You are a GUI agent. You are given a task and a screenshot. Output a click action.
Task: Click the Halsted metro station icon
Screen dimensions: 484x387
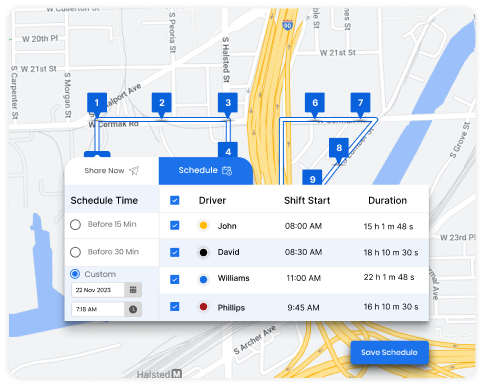point(177,374)
